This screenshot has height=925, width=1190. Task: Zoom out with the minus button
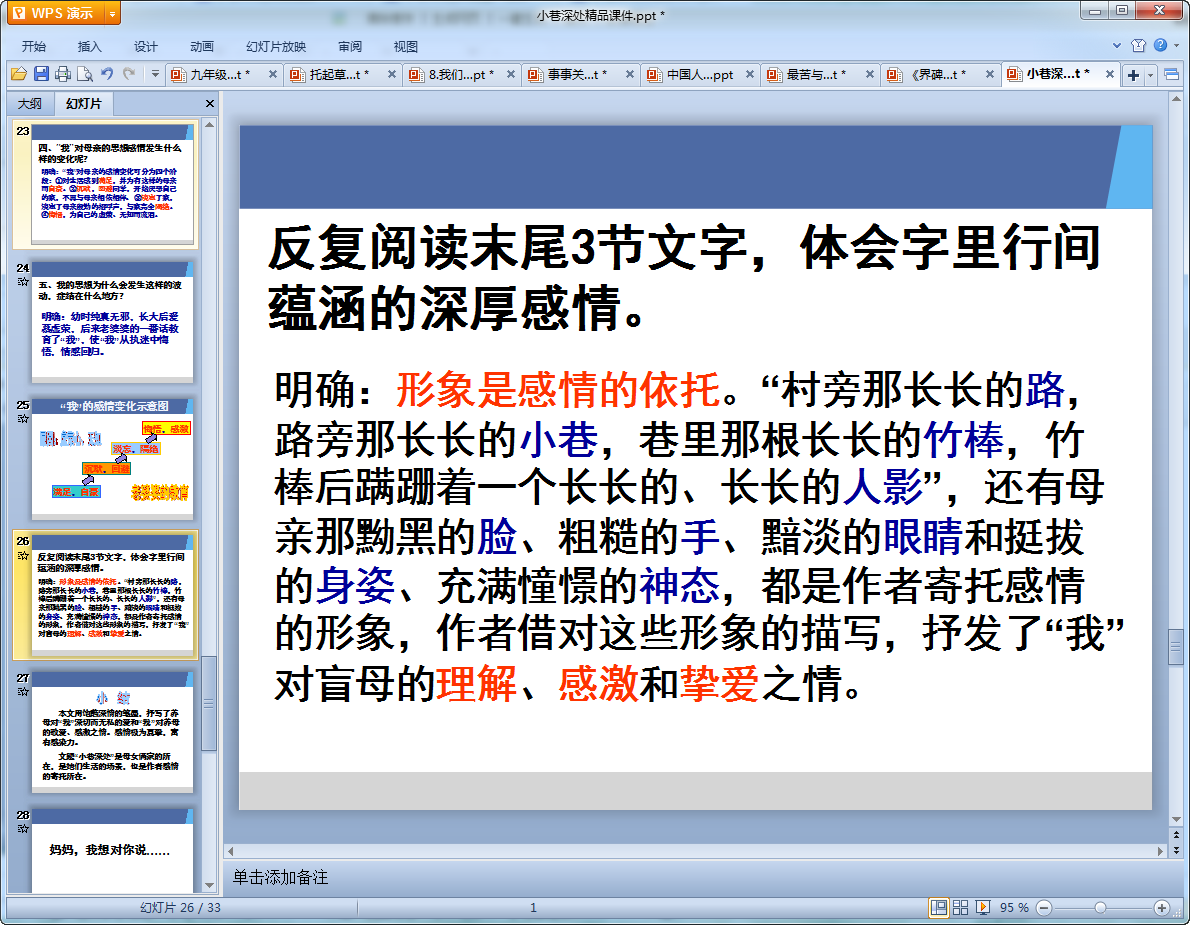click(1044, 908)
